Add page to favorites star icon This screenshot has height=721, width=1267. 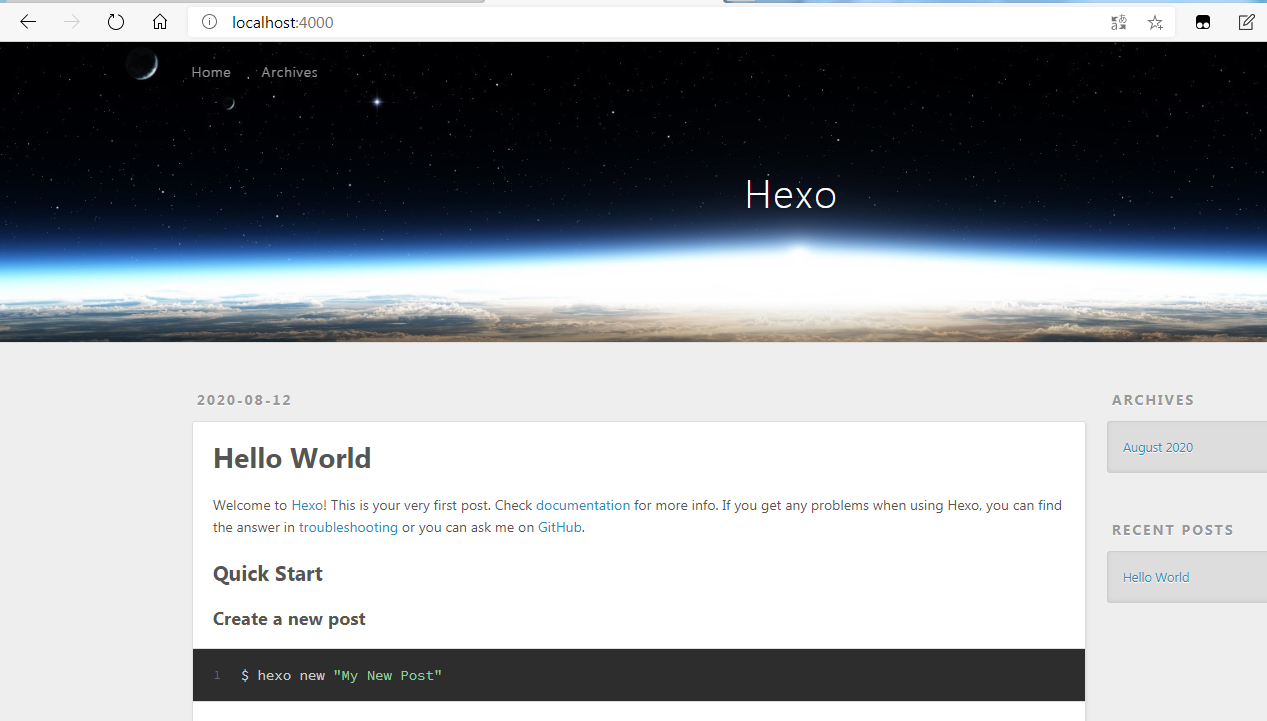point(1155,22)
